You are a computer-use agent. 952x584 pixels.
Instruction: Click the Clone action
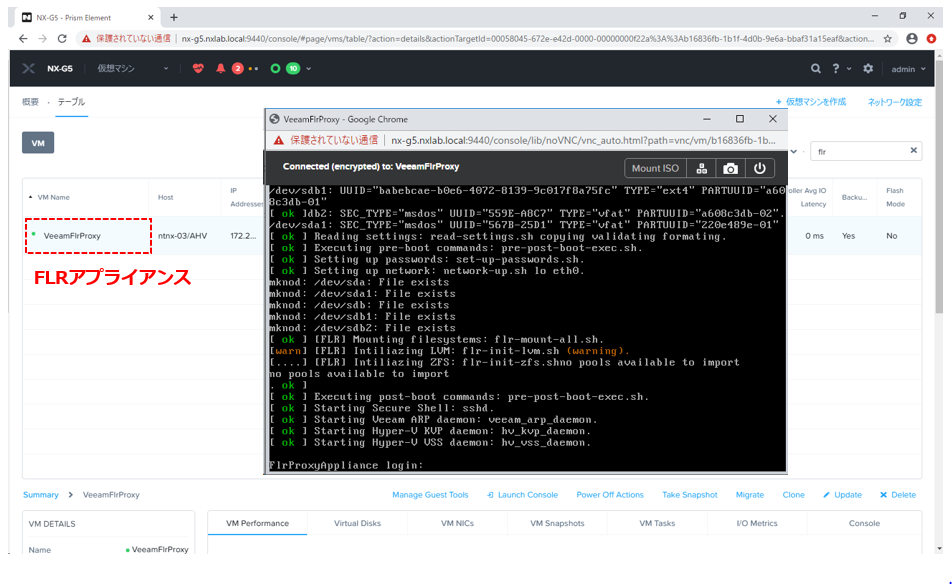pos(794,495)
